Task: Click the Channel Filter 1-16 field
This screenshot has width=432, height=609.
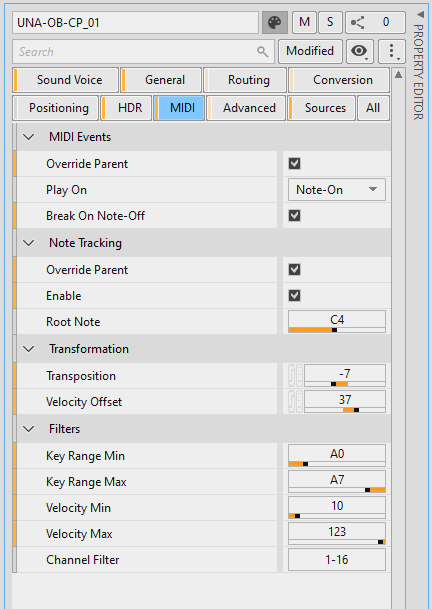Action: [x=337, y=560]
